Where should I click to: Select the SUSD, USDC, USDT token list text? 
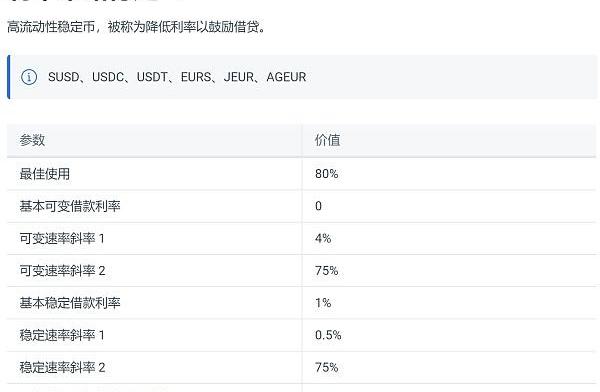[177, 77]
